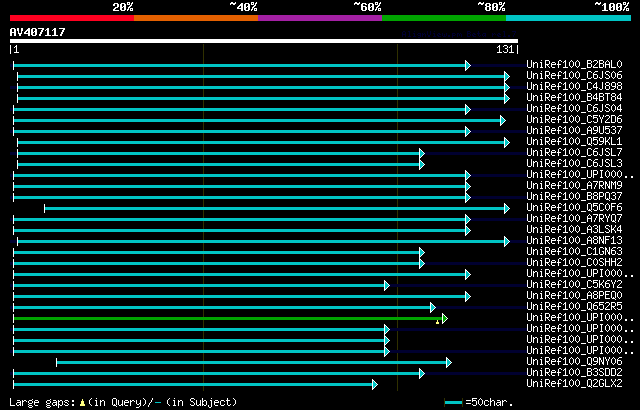The image size is (640, 410).
Task: Select the UniRef100_A7RNM9 label
Action: pos(574,186)
